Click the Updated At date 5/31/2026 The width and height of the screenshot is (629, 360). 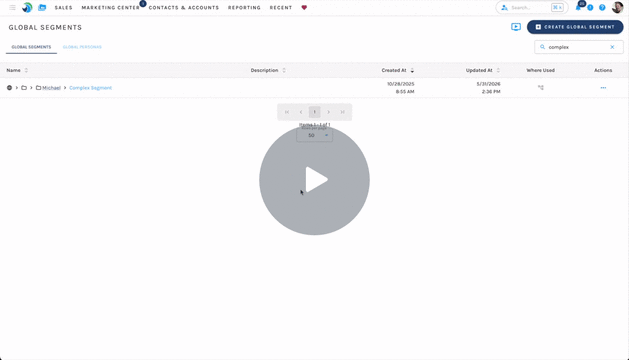(488, 84)
